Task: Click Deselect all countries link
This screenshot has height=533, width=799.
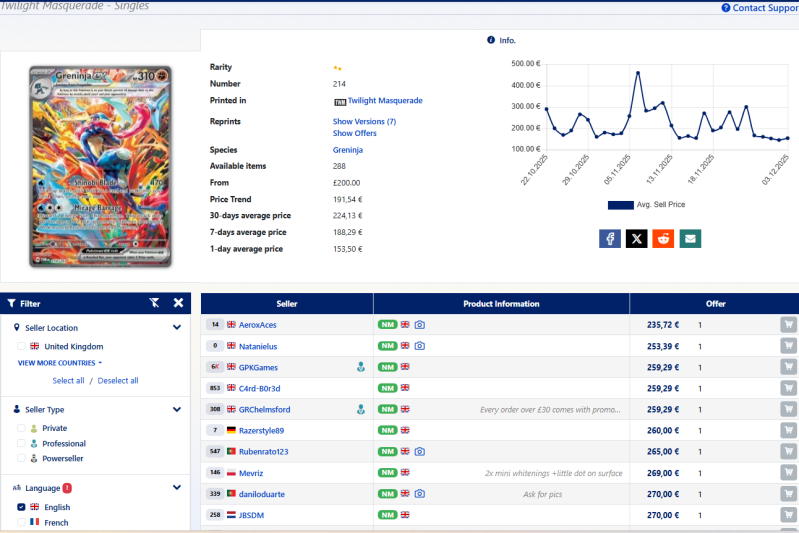Action: [118, 381]
